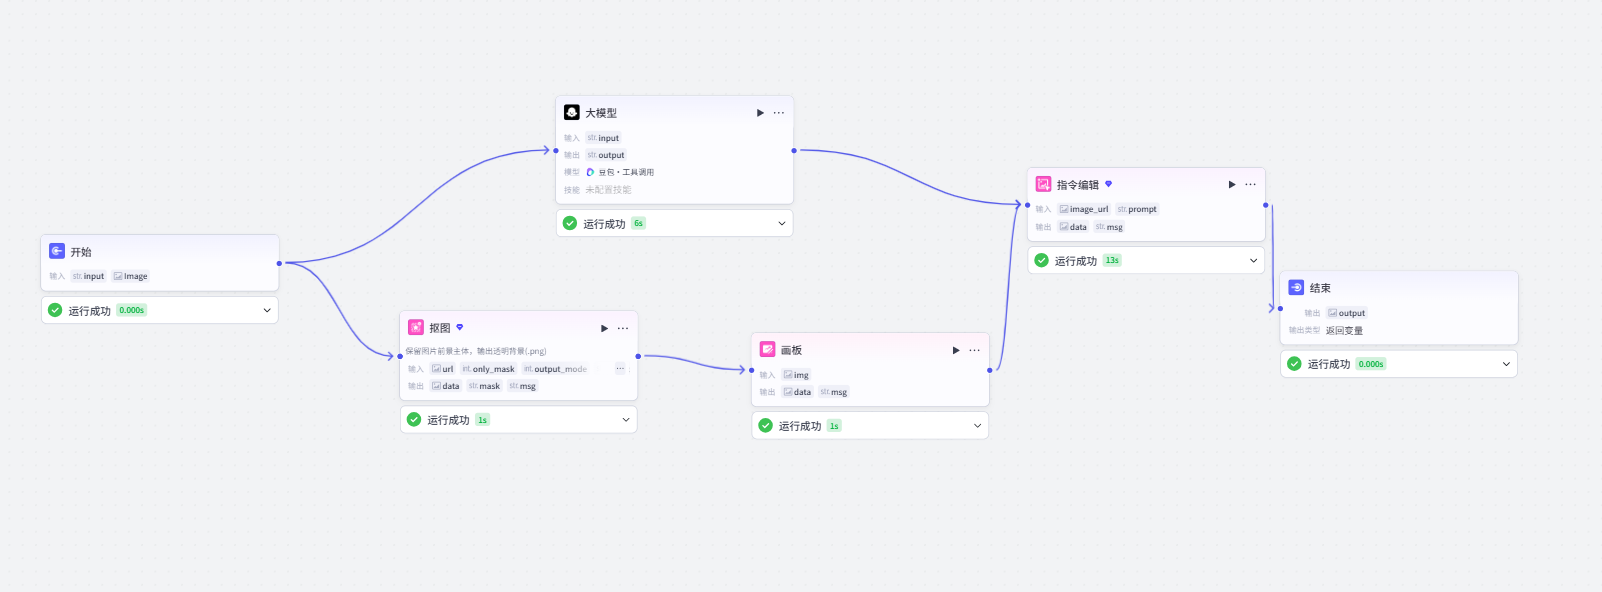Click the 结束 node icon
Viewport: 1602px width, 592px height.
[x=1296, y=287]
